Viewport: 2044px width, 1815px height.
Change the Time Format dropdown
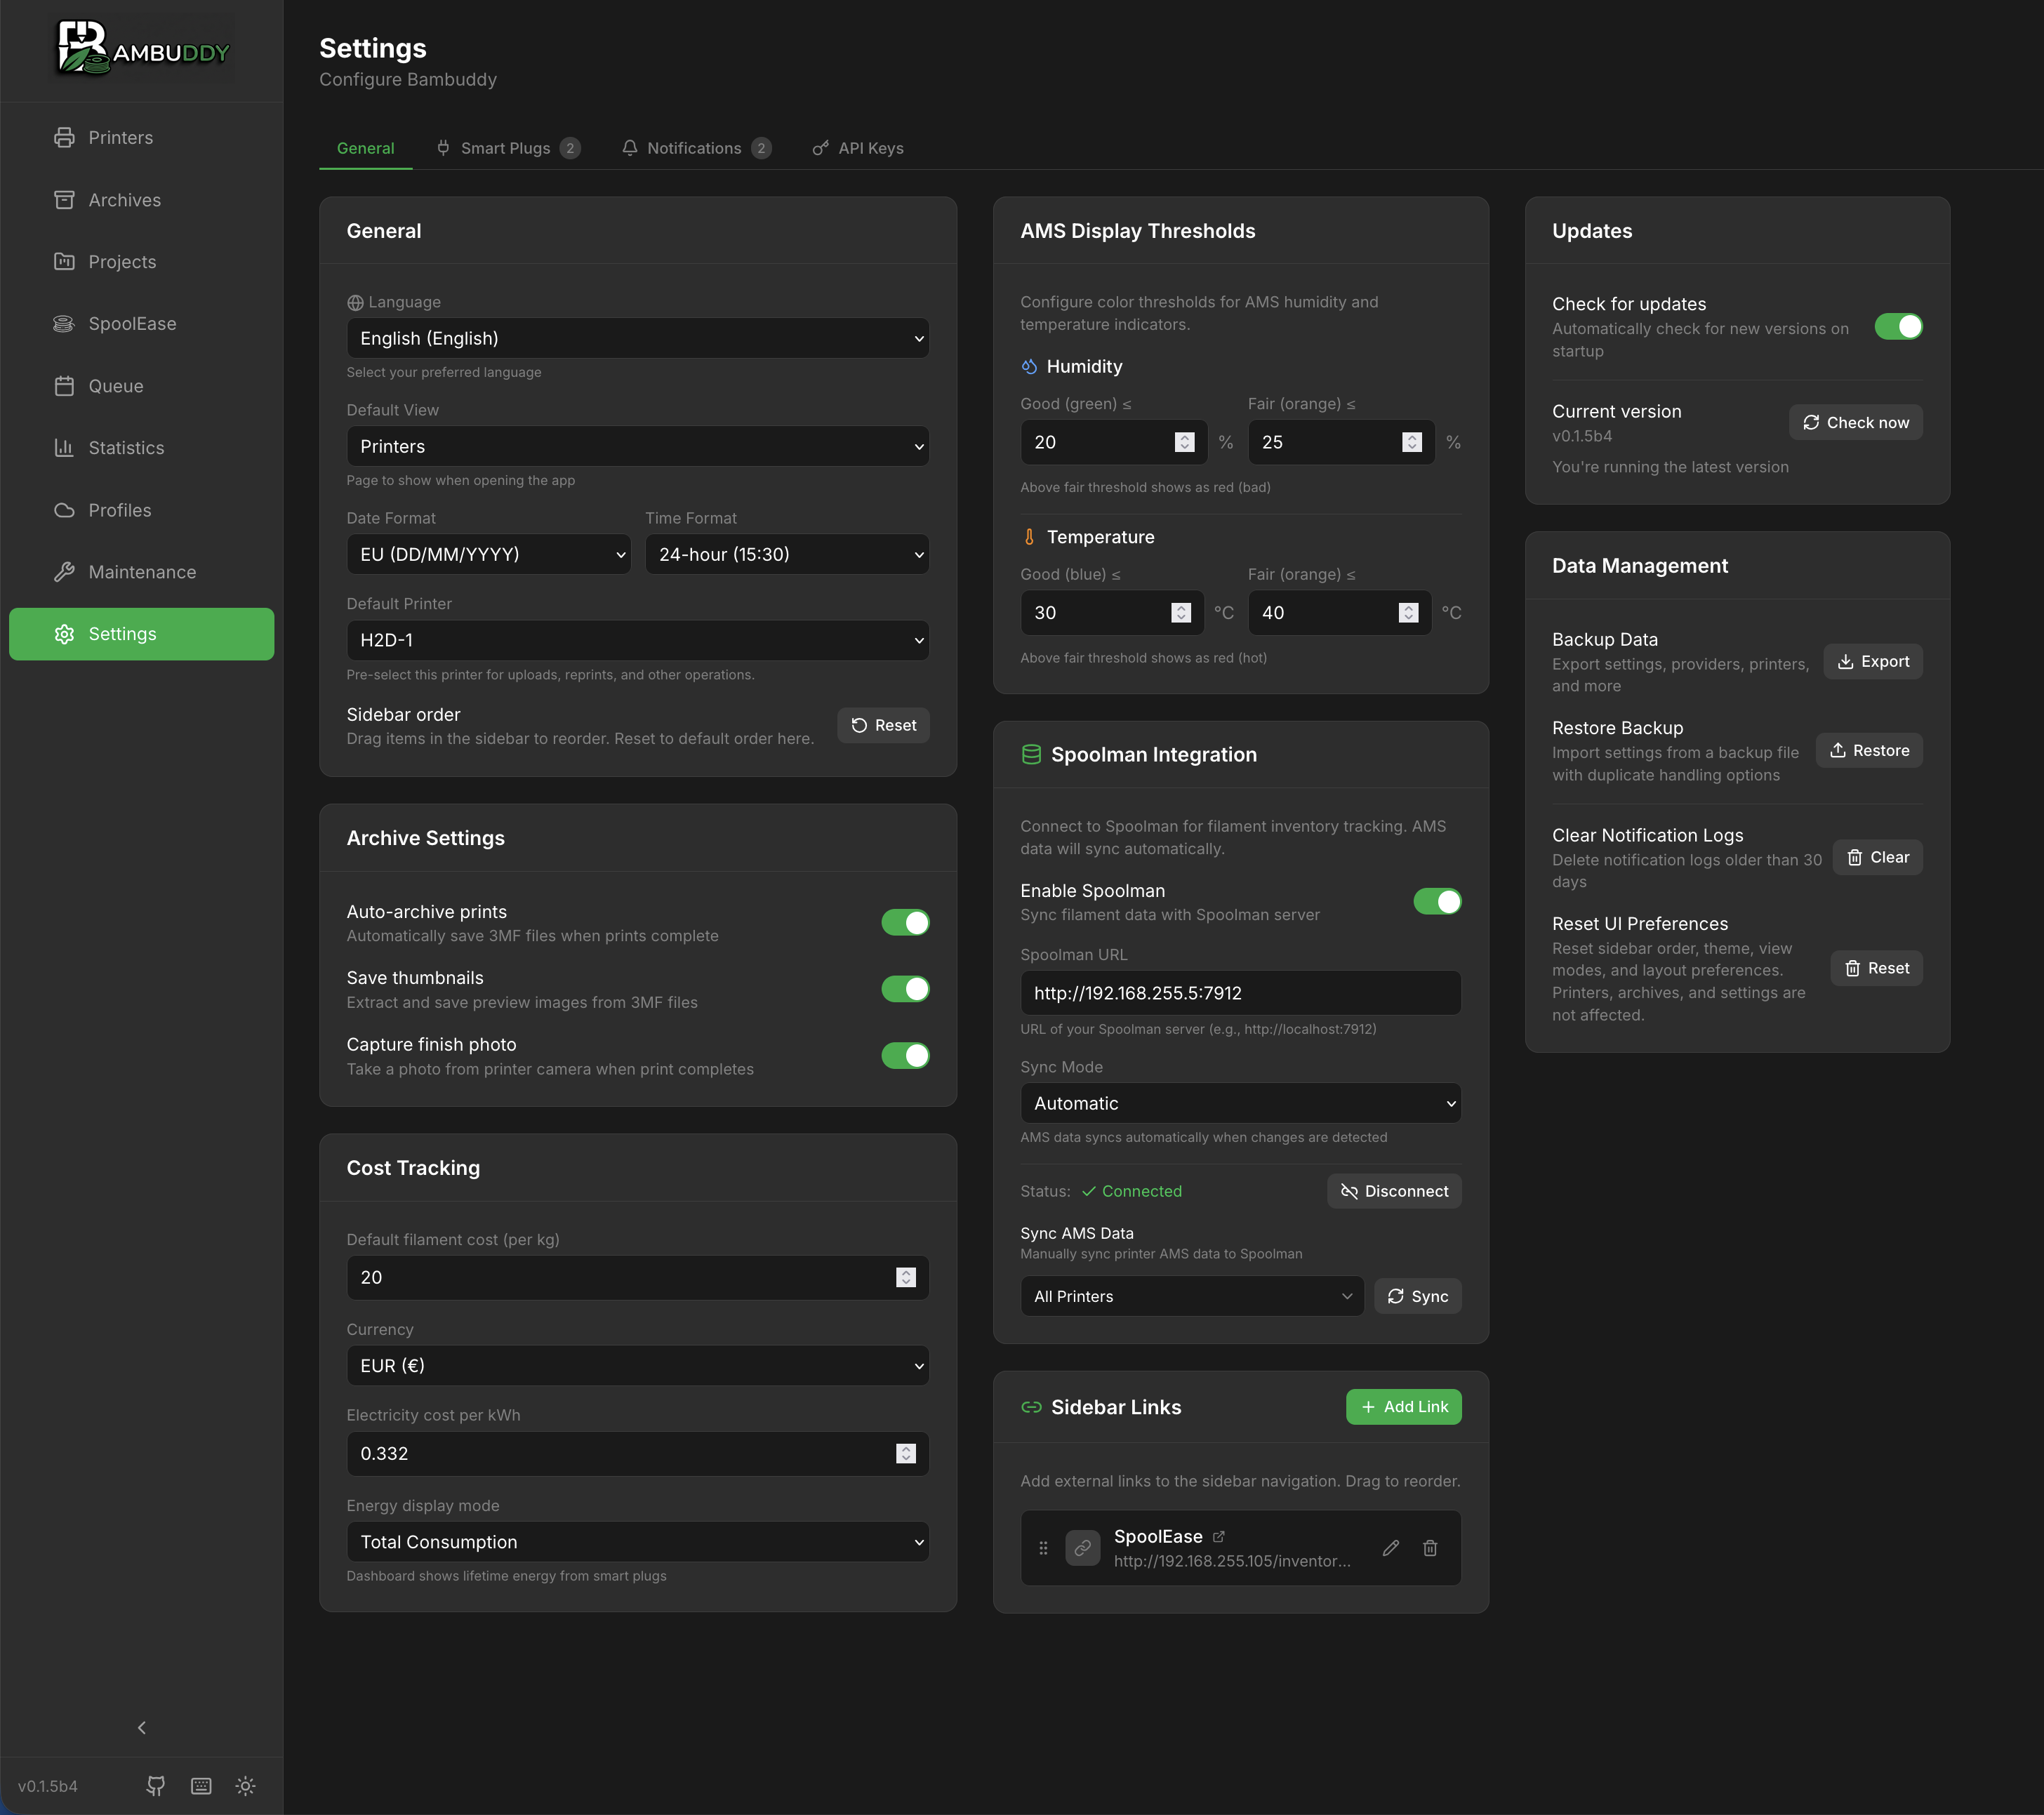click(x=787, y=554)
